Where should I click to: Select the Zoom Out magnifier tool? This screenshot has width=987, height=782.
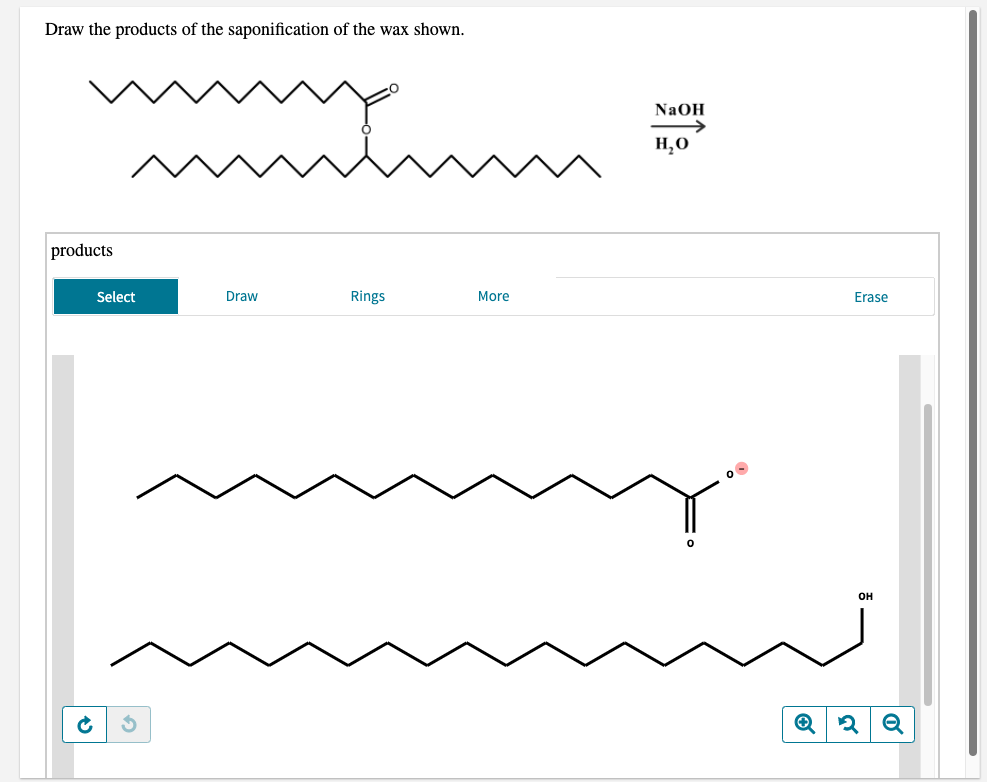[x=892, y=724]
